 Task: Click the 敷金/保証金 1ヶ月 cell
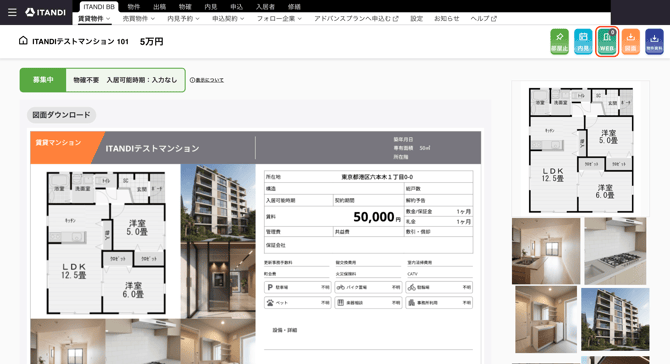439,211
